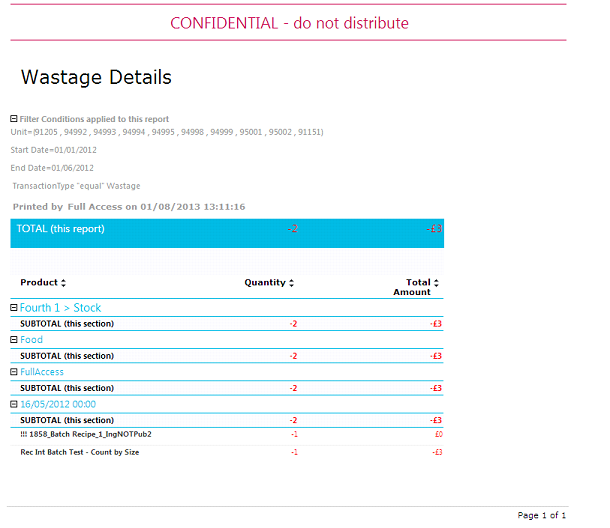Image resolution: width=610 pixels, height=528 pixels.
Task: Select the 16/05/2012 00:00 date link
Action: (58, 404)
